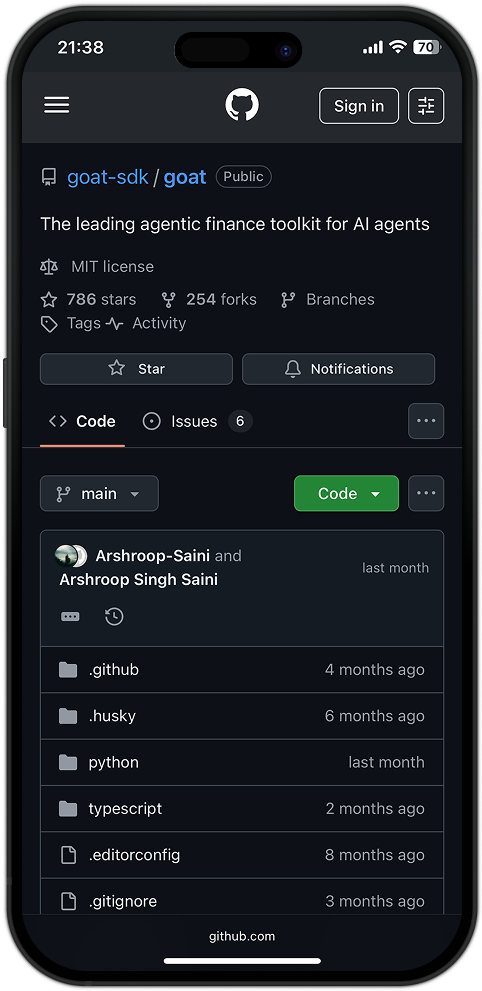View the MIT license link
Screen dimensions: 482x991
pos(112,267)
